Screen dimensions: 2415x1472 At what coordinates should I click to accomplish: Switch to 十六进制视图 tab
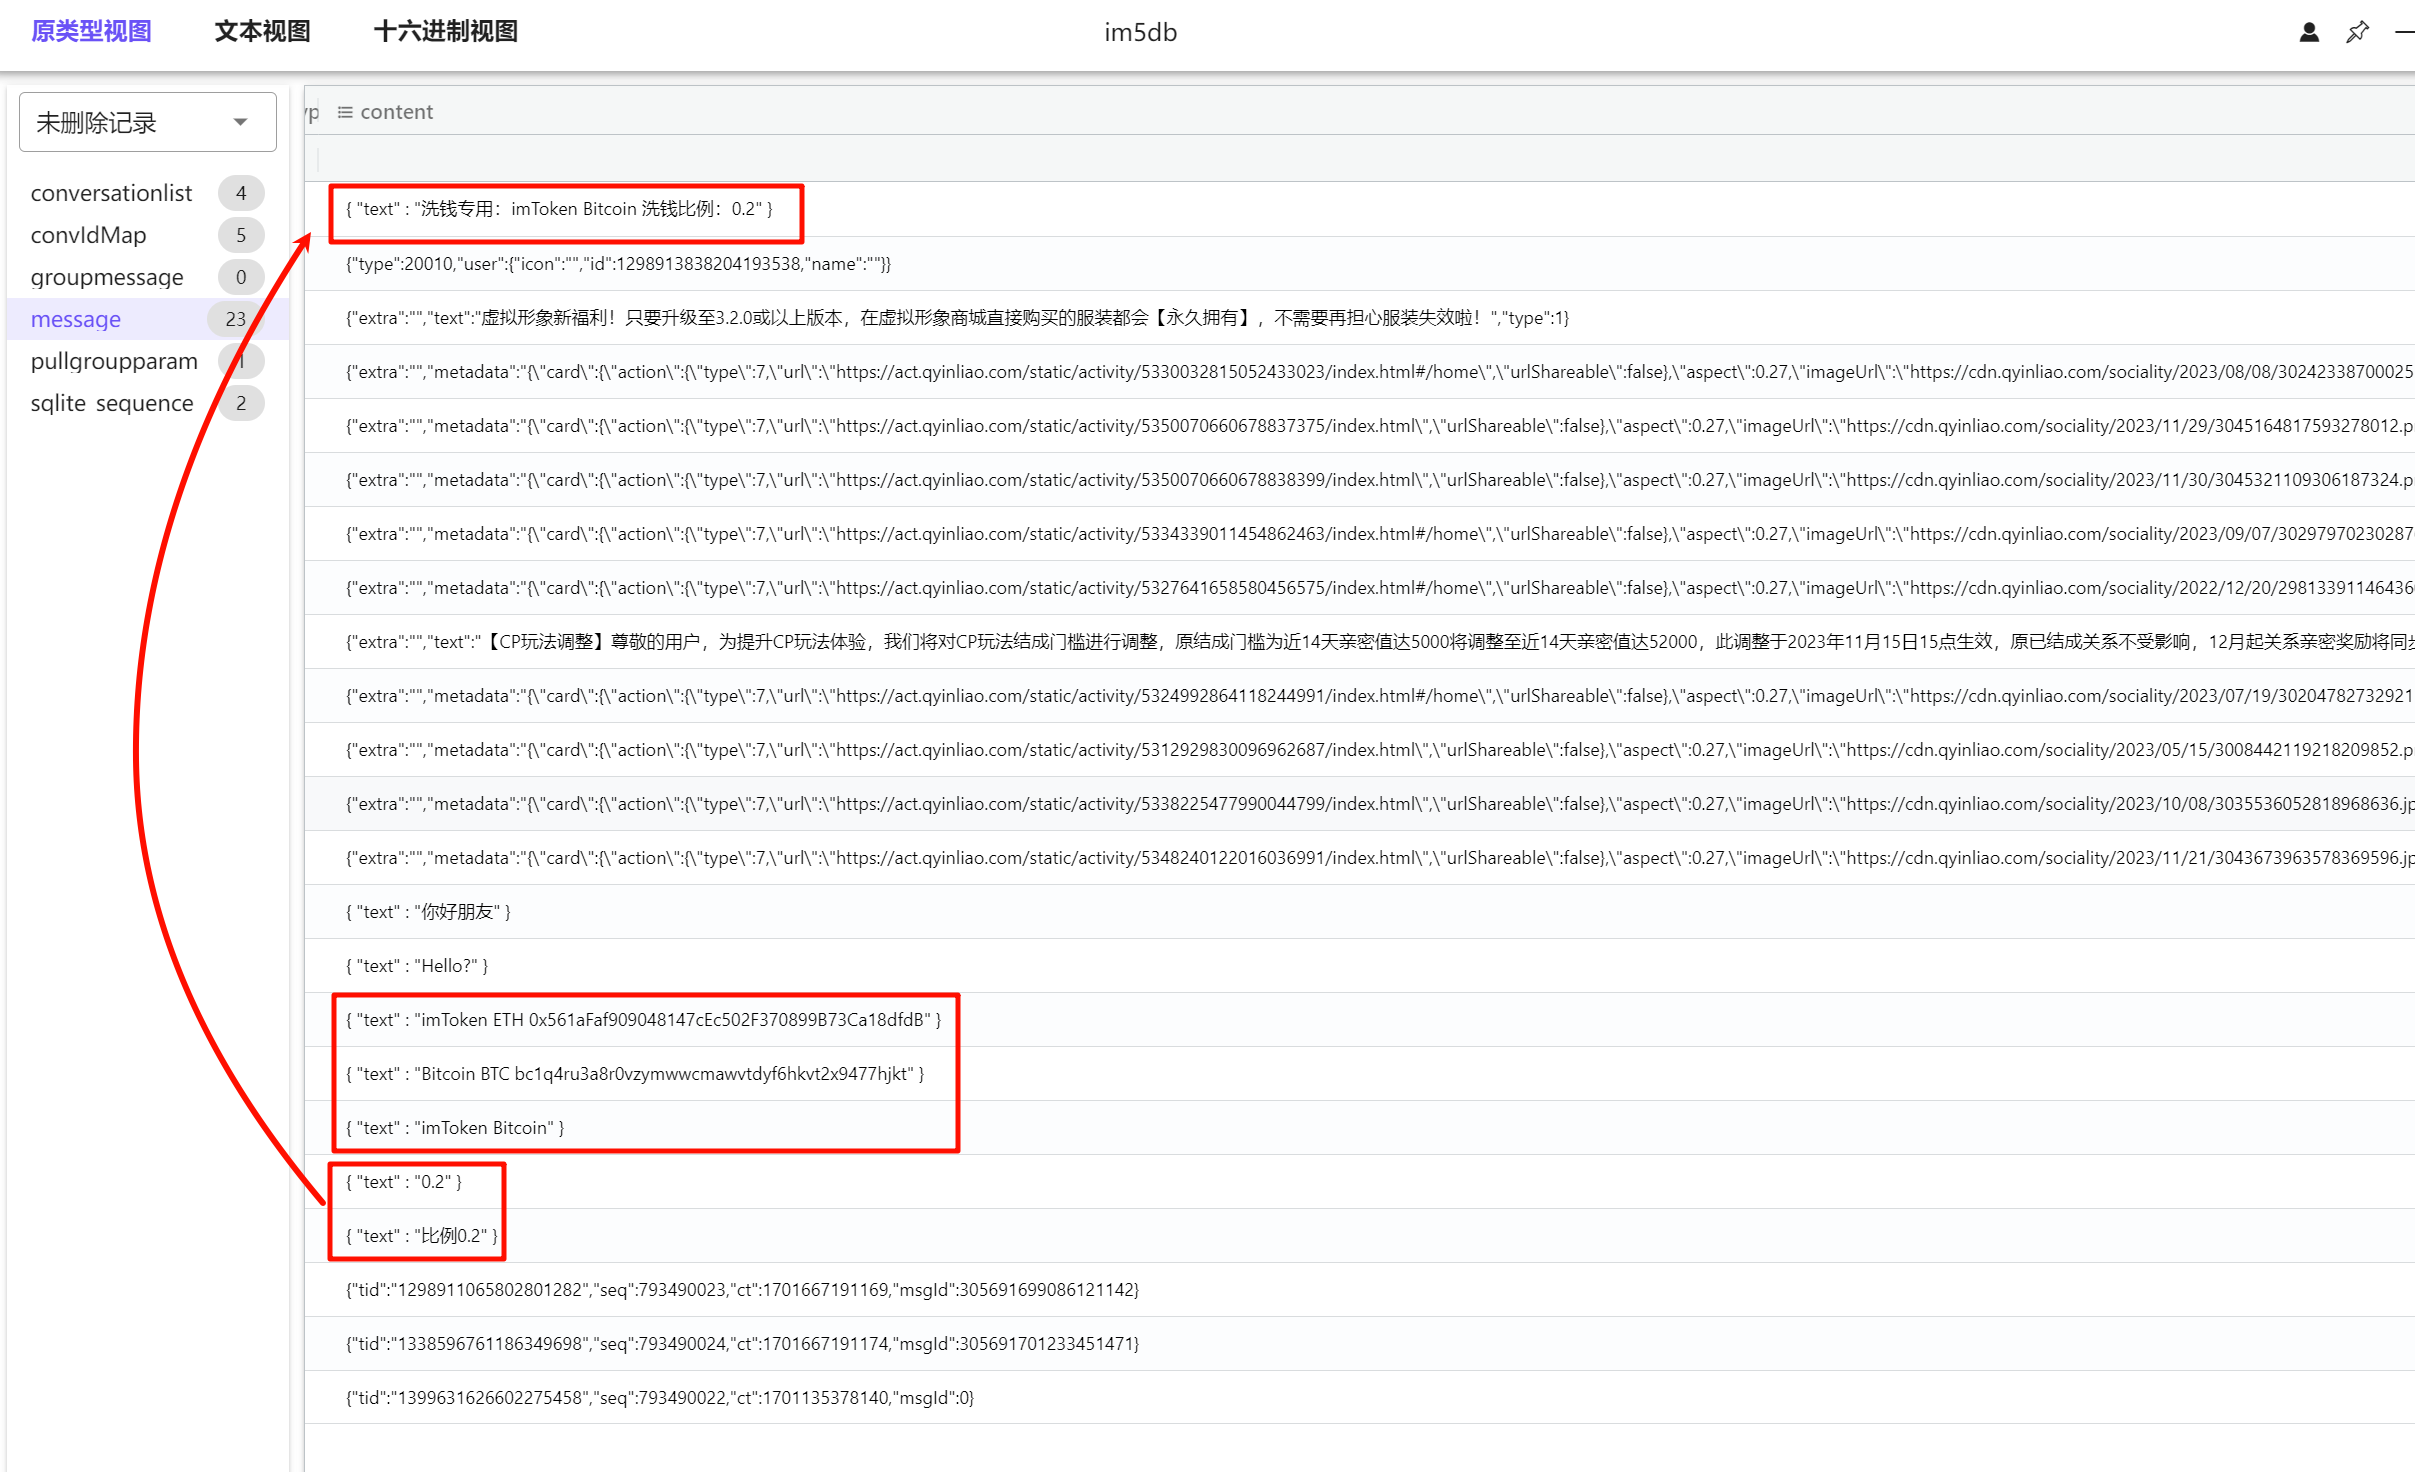coord(446,32)
